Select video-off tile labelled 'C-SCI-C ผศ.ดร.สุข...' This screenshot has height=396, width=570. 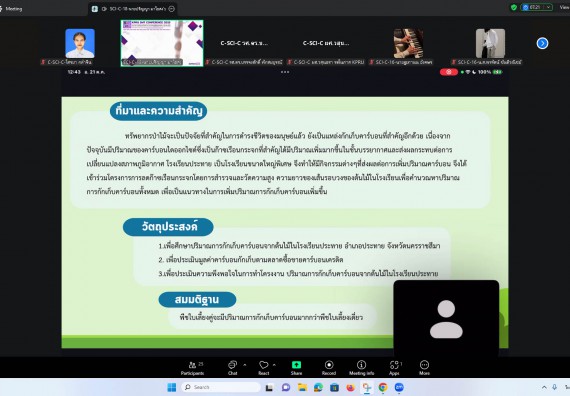coord(326,43)
